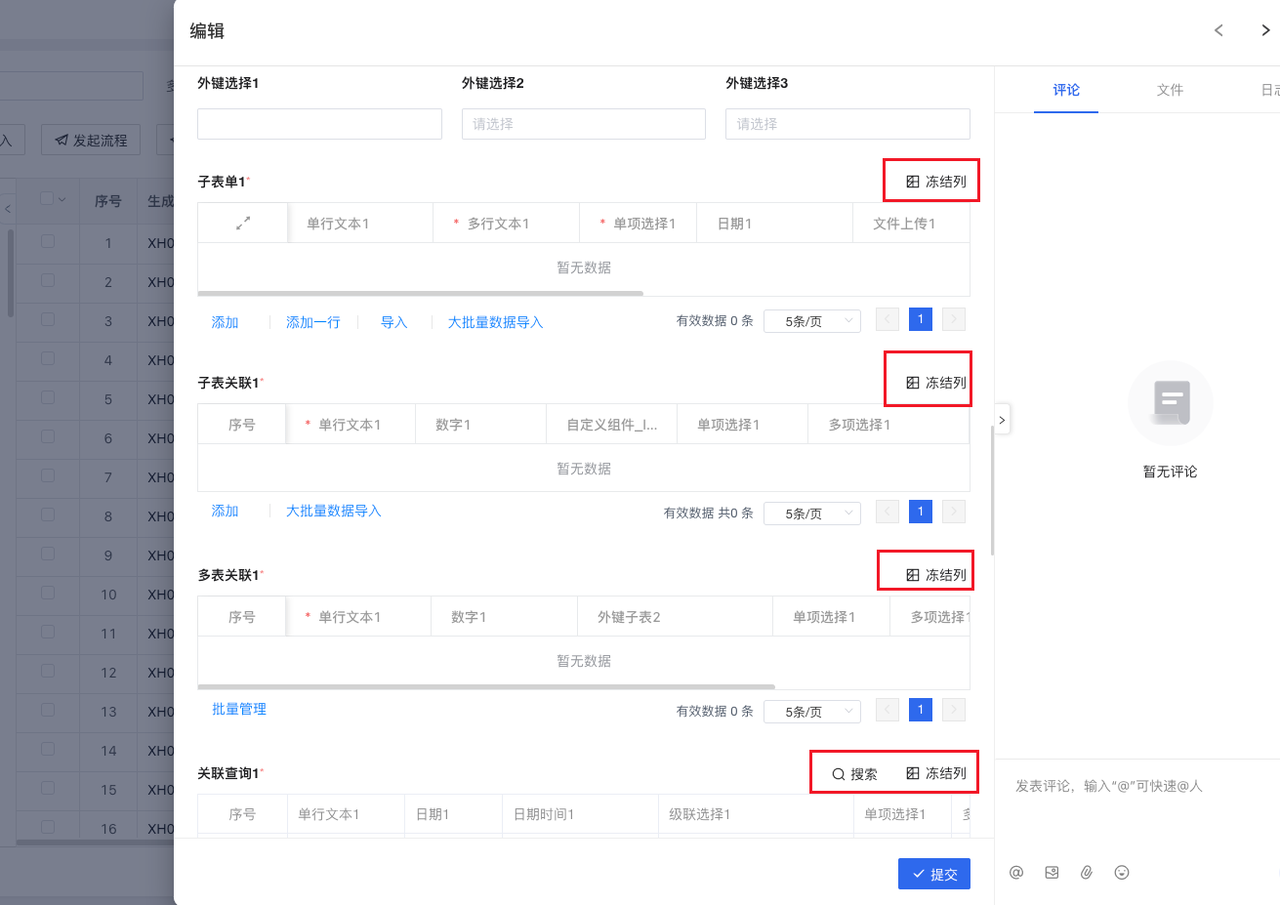Image resolution: width=1280 pixels, height=905 pixels.
Task: Open 5条/页 page size dropdown under 子表单1
Action: pos(811,321)
